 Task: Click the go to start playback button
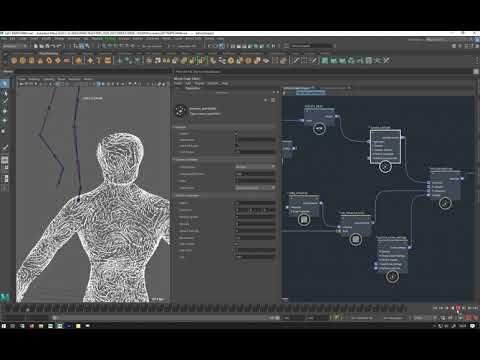435,308
